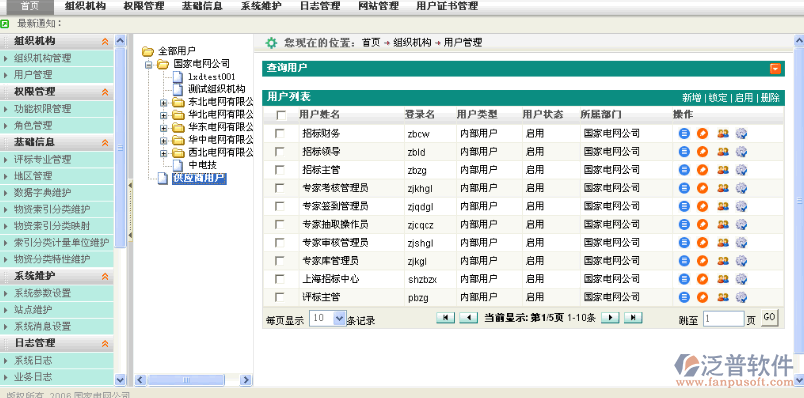
Task: Tick checkbox for 上海招标中心 user
Action: (279, 279)
